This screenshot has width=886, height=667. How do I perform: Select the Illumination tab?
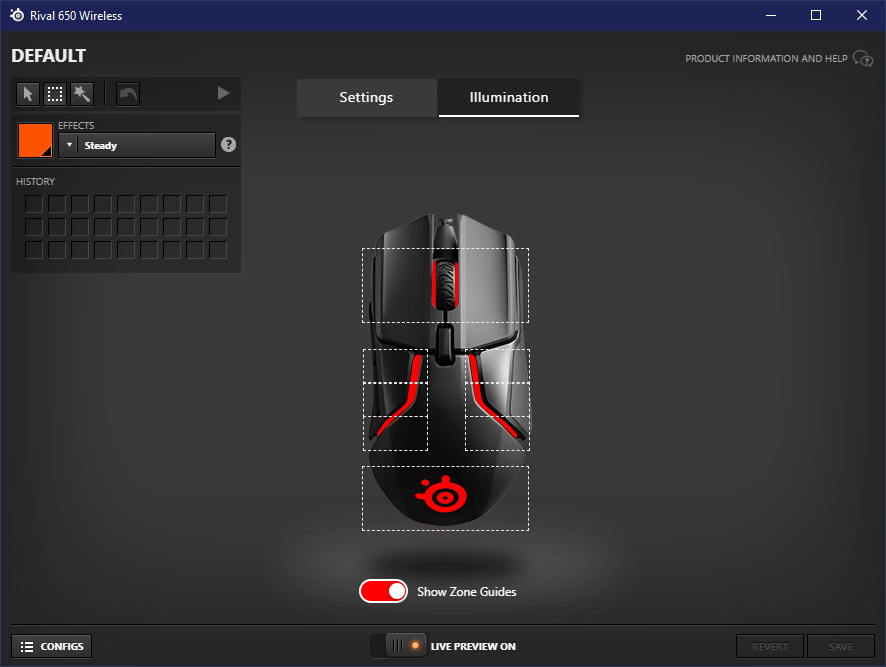tap(509, 97)
